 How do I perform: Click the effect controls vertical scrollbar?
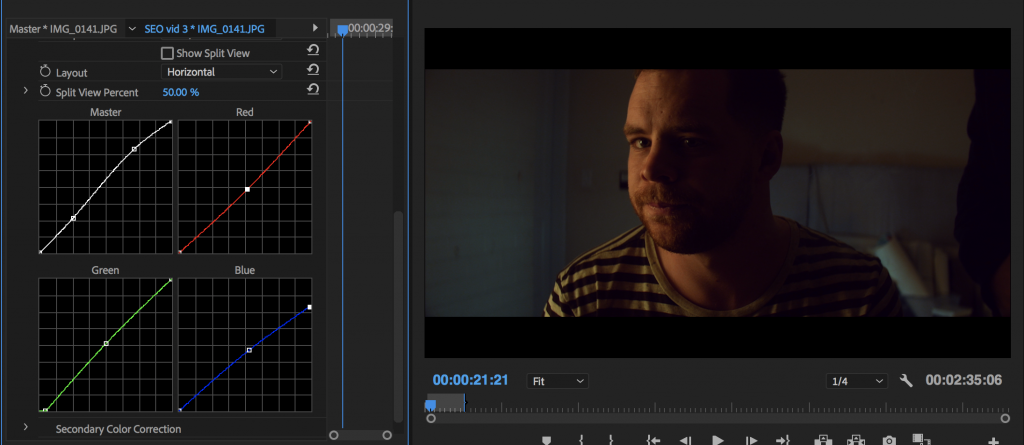tap(398, 316)
